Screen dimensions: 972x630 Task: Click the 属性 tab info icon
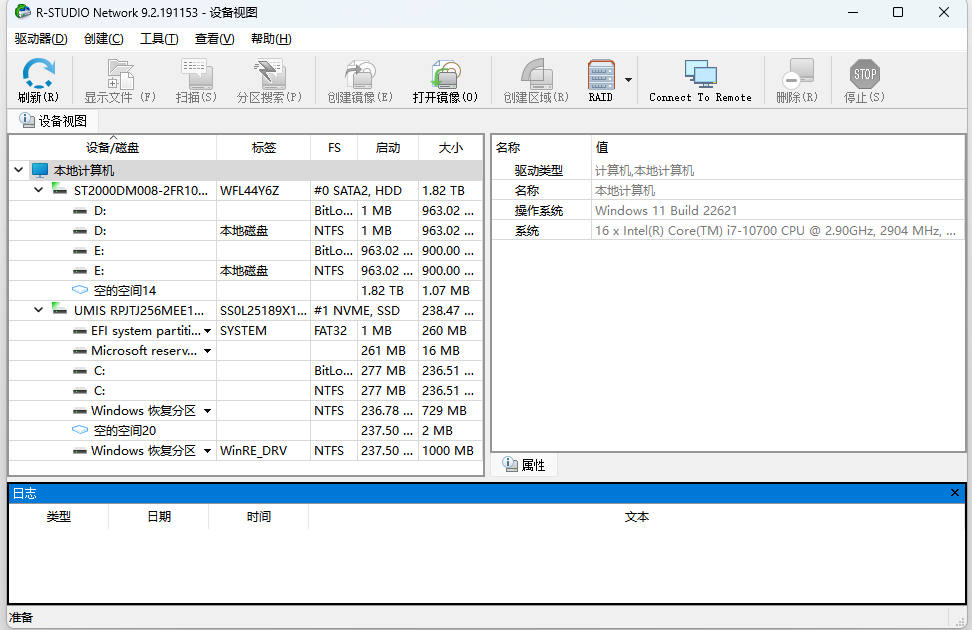tap(510, 464)
